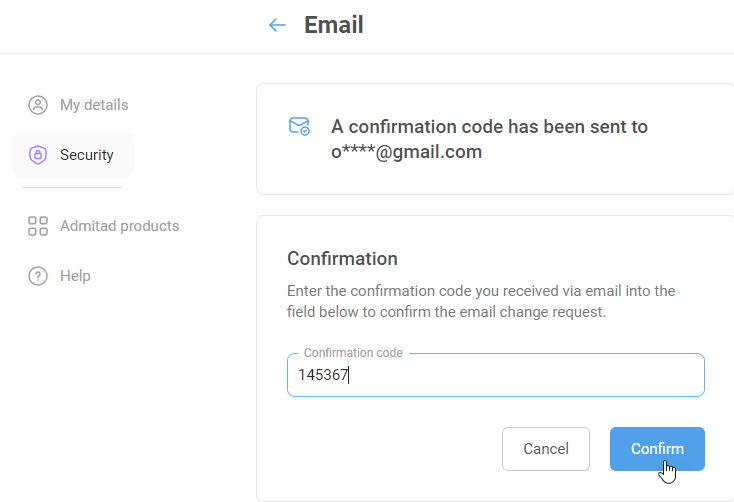Open the Help menu entry

pyautogui.click(x=75, y=276)
